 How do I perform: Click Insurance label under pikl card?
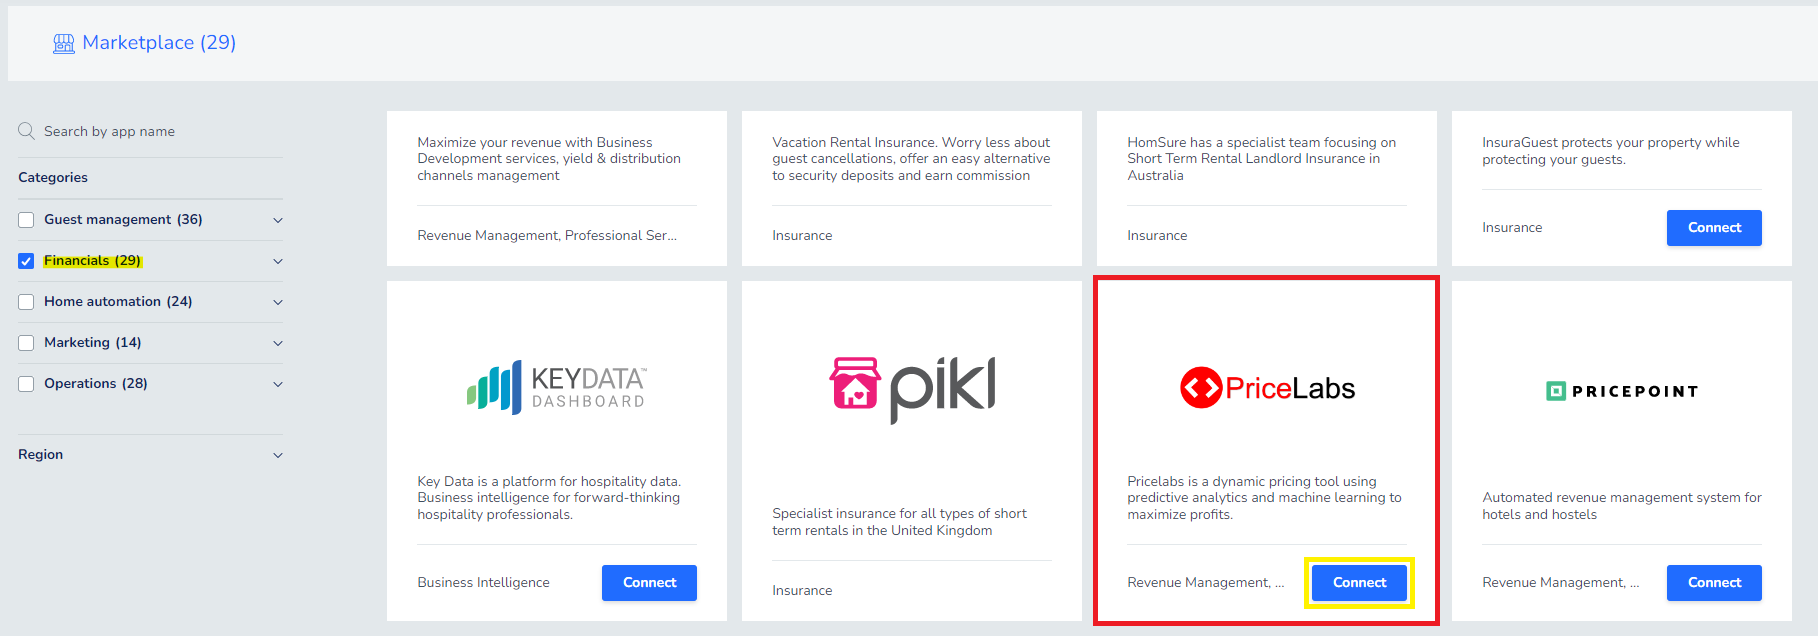(x=802, y=590)
